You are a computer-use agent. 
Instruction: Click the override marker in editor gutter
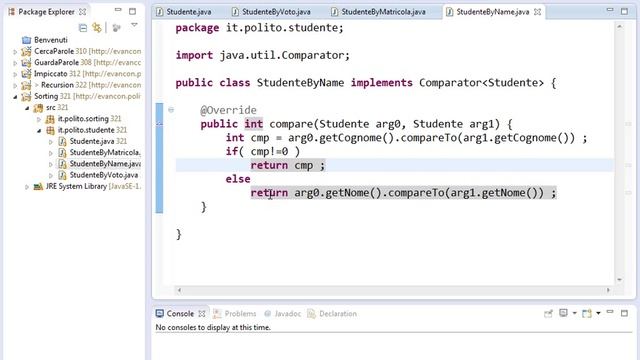click(159, 123)
